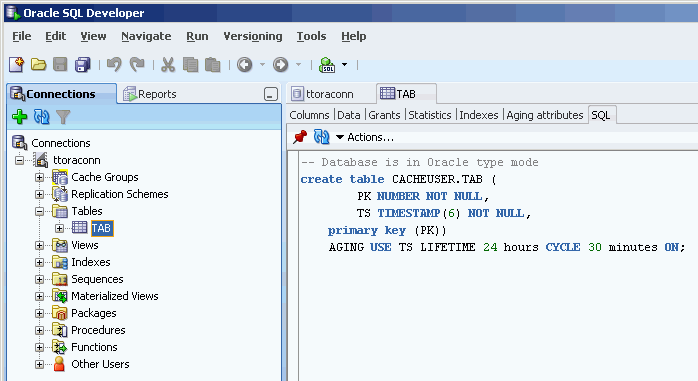Expand the Other Users node

39,365
